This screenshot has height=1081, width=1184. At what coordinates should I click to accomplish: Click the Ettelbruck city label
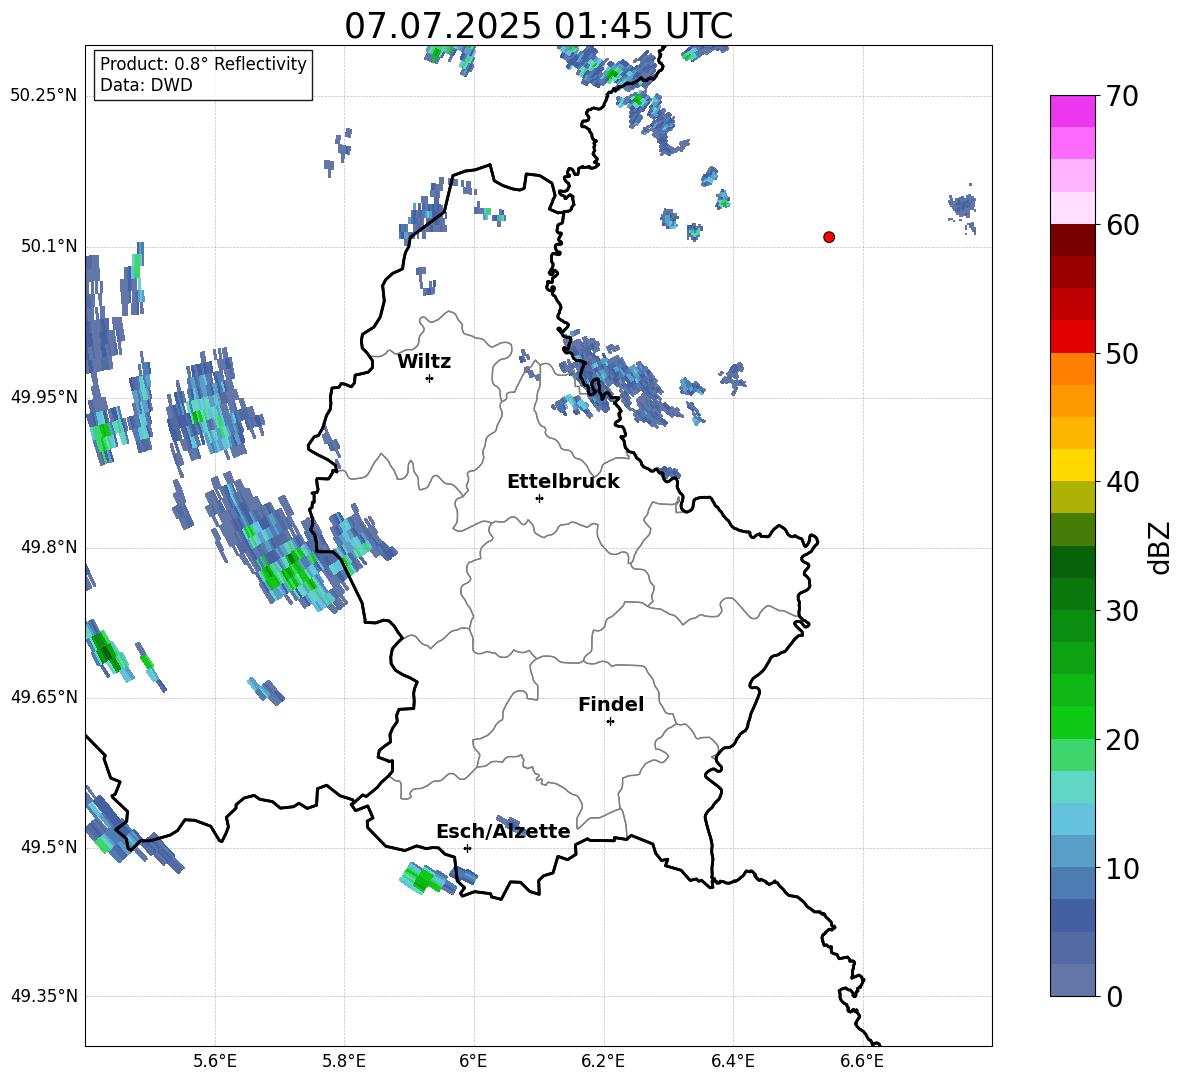(x=563, y=482)
